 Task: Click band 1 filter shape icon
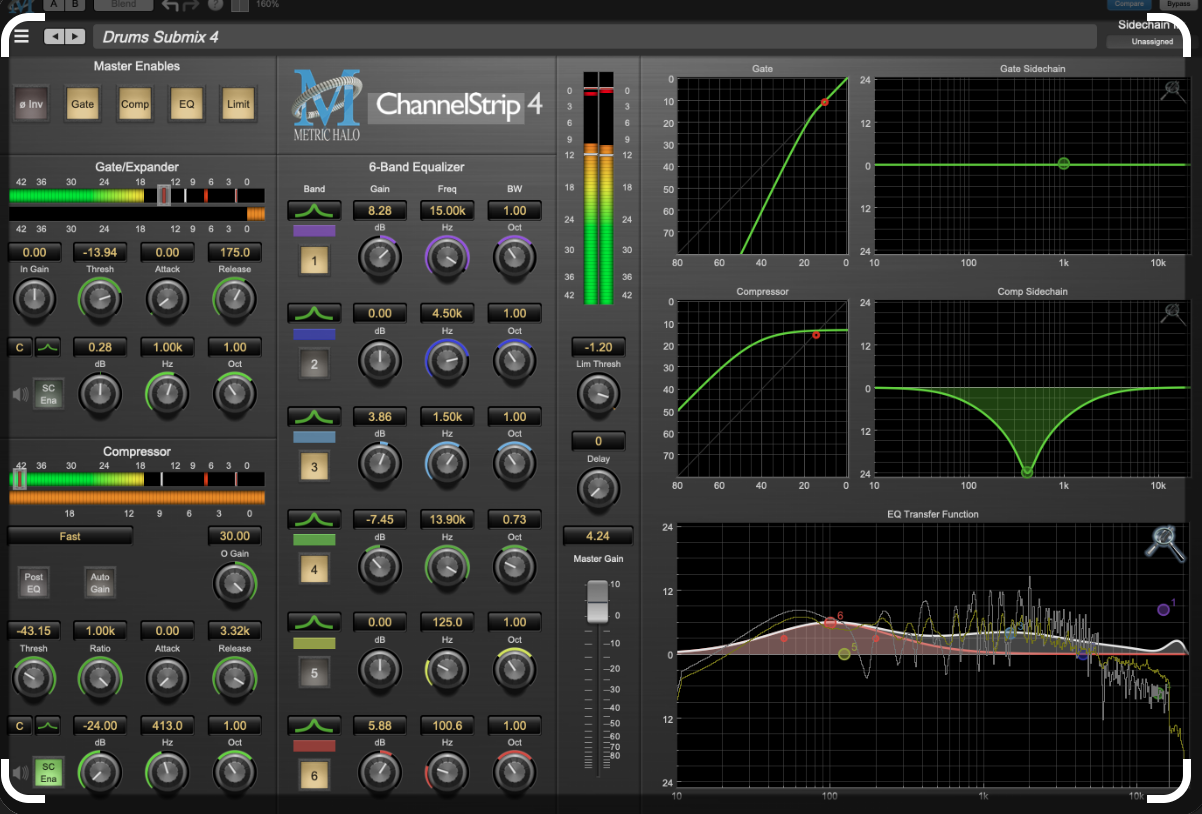tap(314, 210)
